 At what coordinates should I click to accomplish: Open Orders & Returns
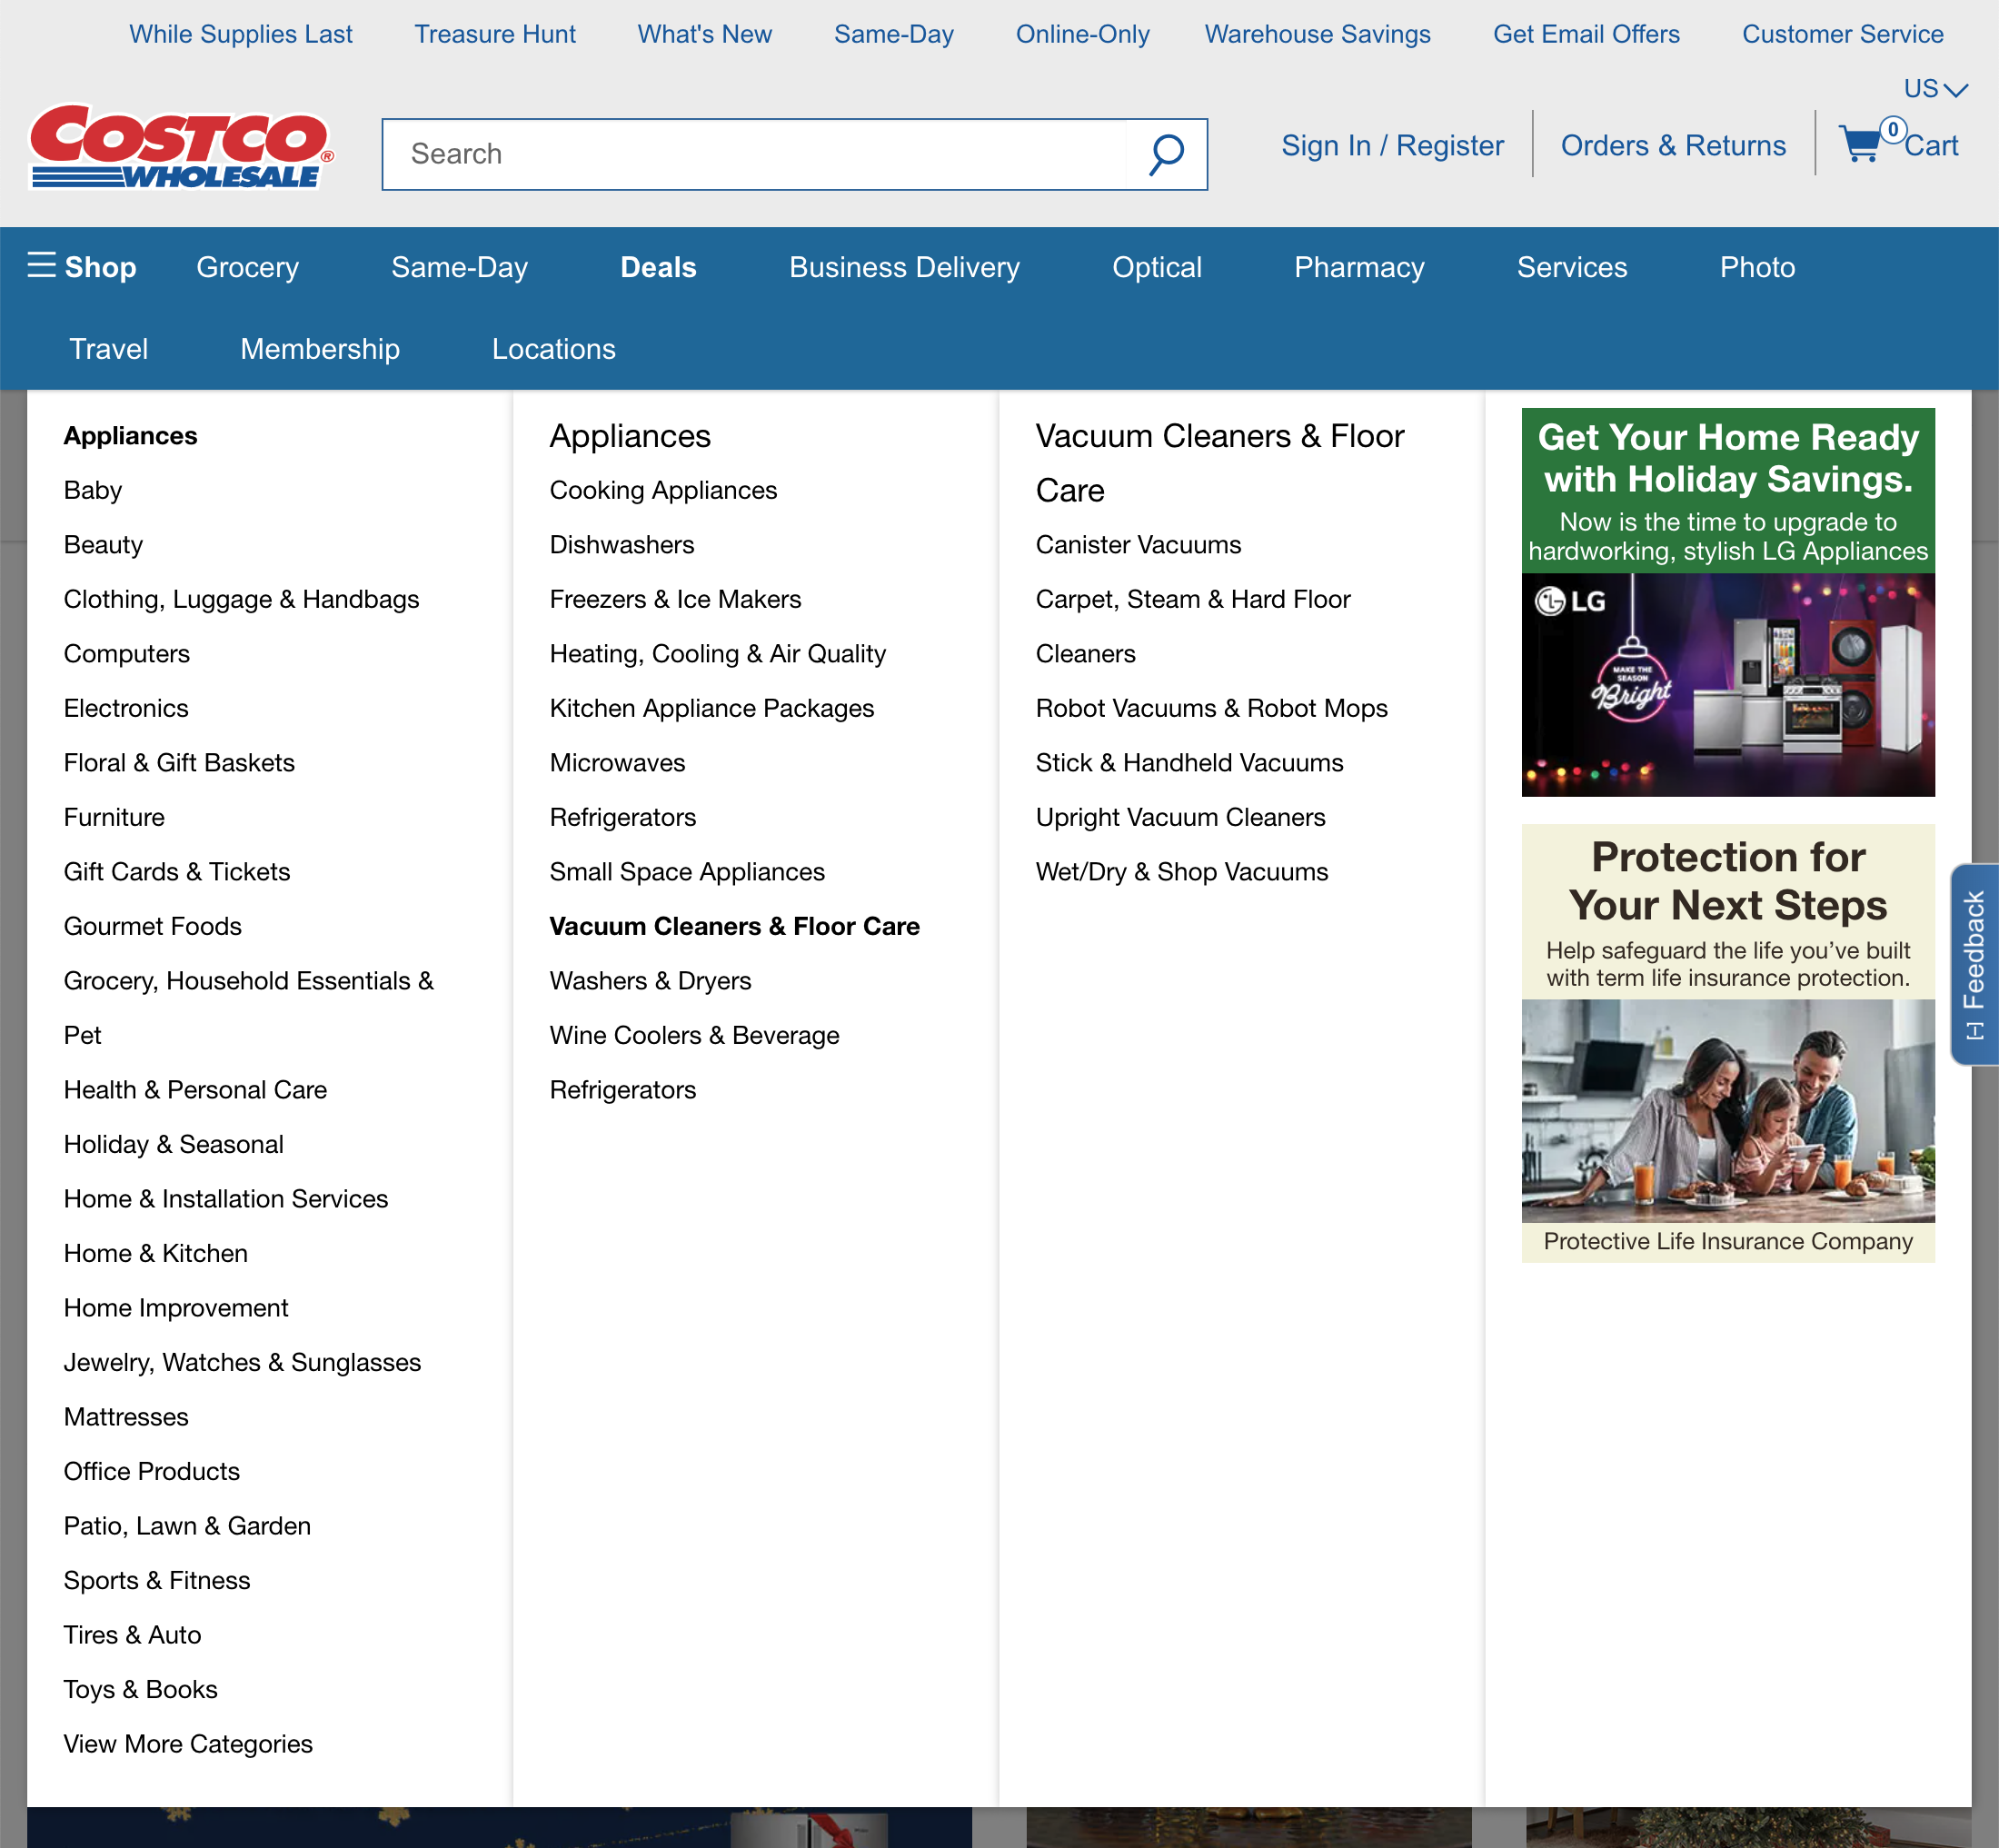[1673, 145]
